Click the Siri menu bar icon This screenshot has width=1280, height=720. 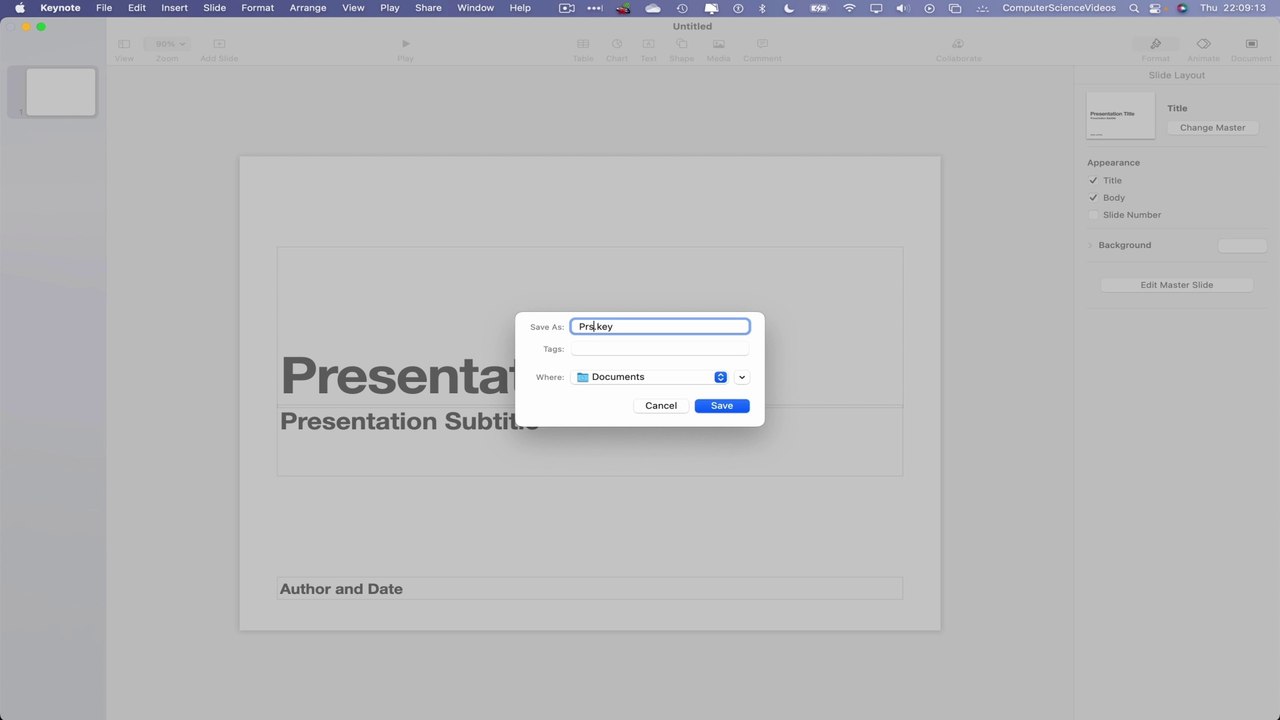pos(1182,8)
